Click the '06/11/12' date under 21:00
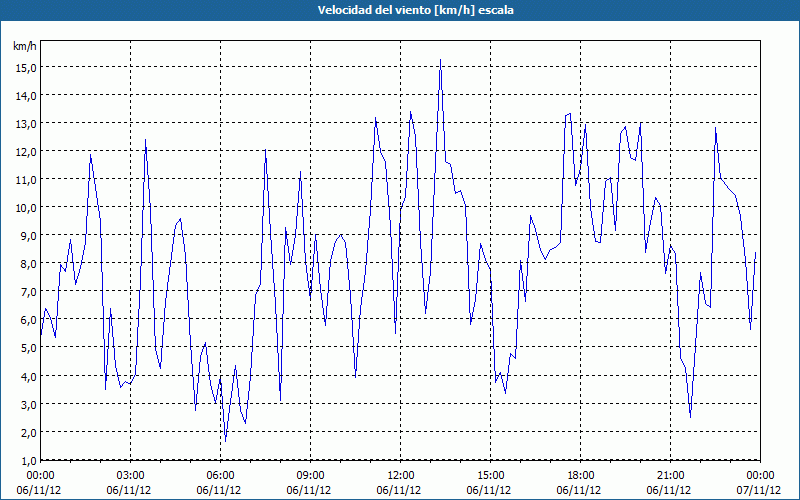This screenshot has height=500, width=800. pyautogui.click(x=669, y=490)
